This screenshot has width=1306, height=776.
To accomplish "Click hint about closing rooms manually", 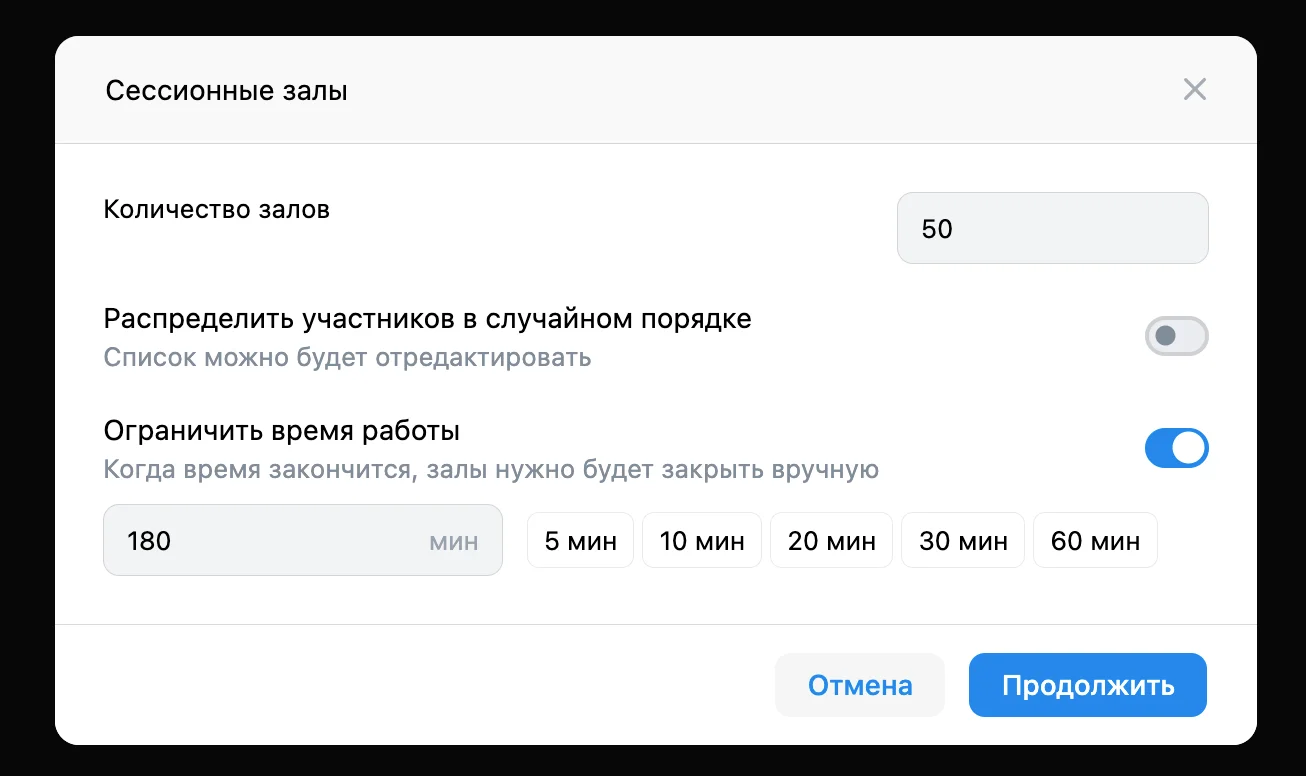I will click(x=491, y=469).
